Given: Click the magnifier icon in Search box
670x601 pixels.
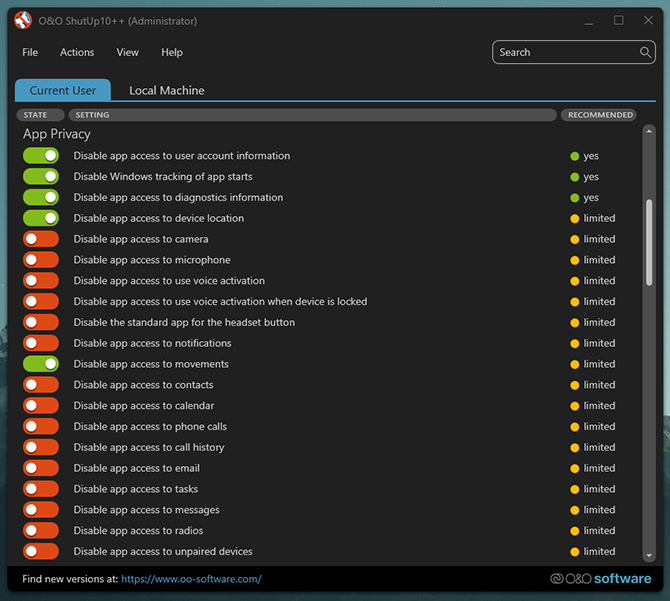Looking at the screenshot, I should click(x=645, y=52).
